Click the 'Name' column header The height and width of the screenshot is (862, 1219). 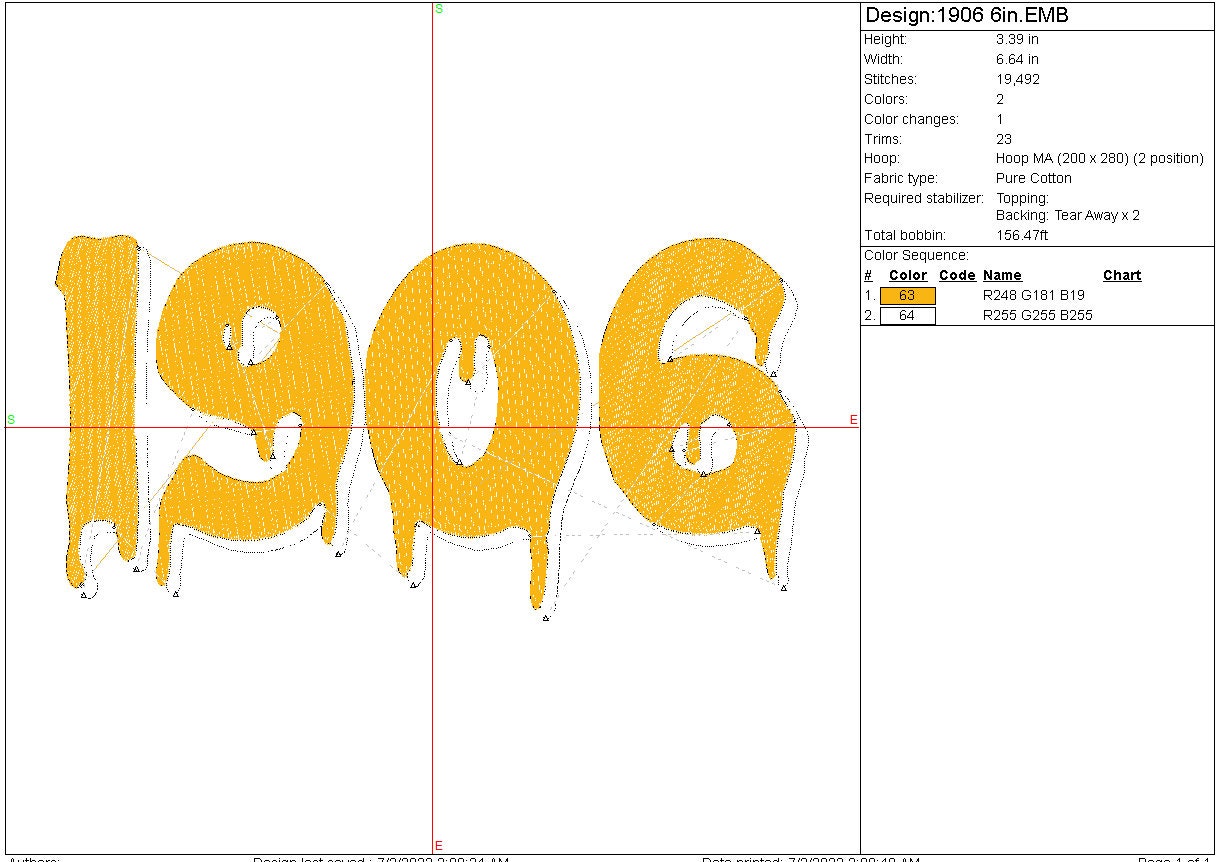coord(1002,276)
